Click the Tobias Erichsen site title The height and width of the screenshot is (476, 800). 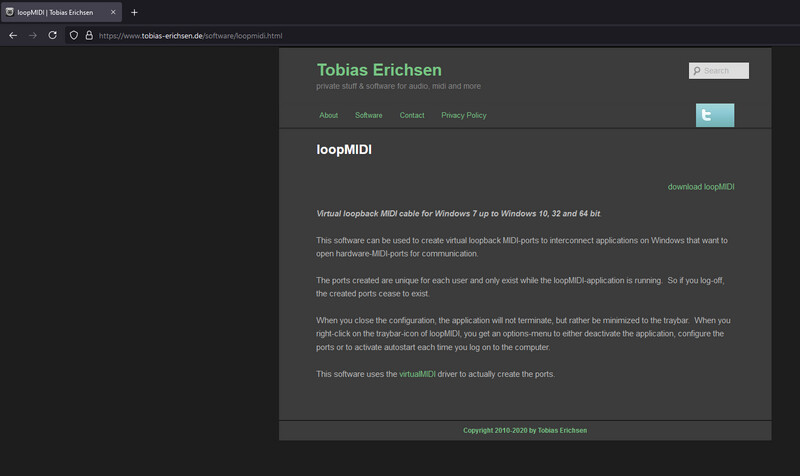[379, 70]
